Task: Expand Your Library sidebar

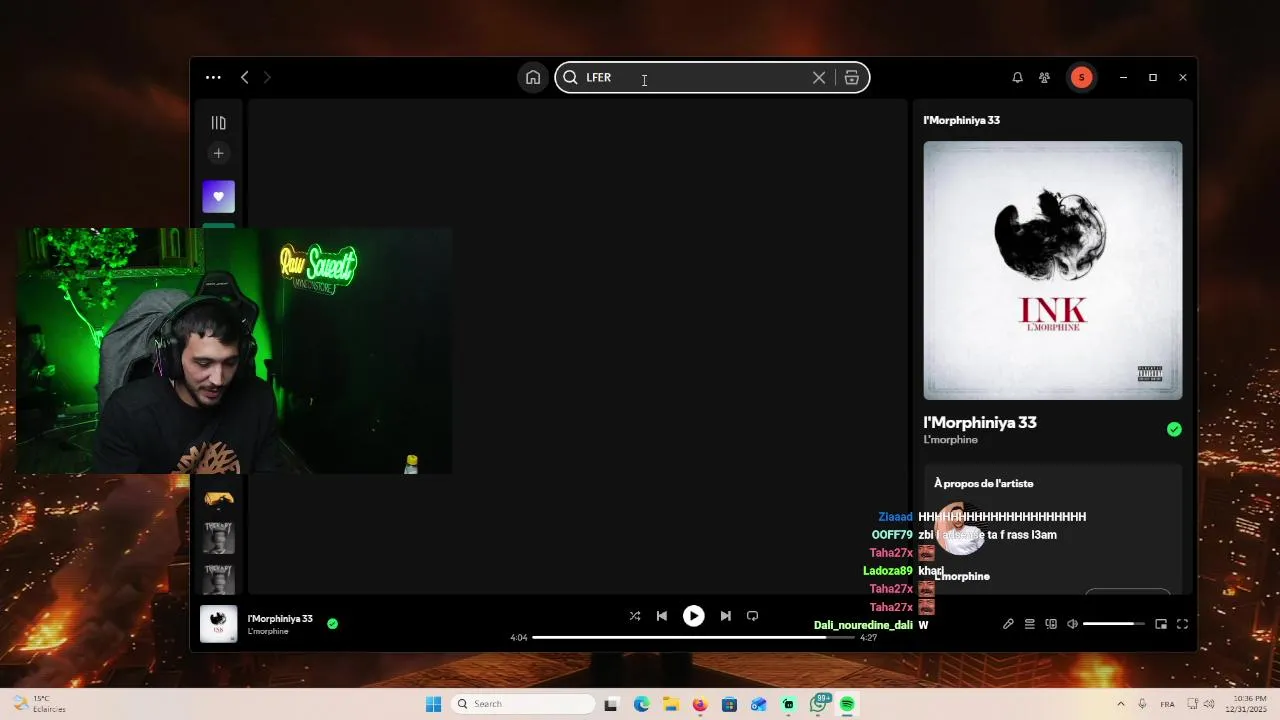Action: (218, 123)
